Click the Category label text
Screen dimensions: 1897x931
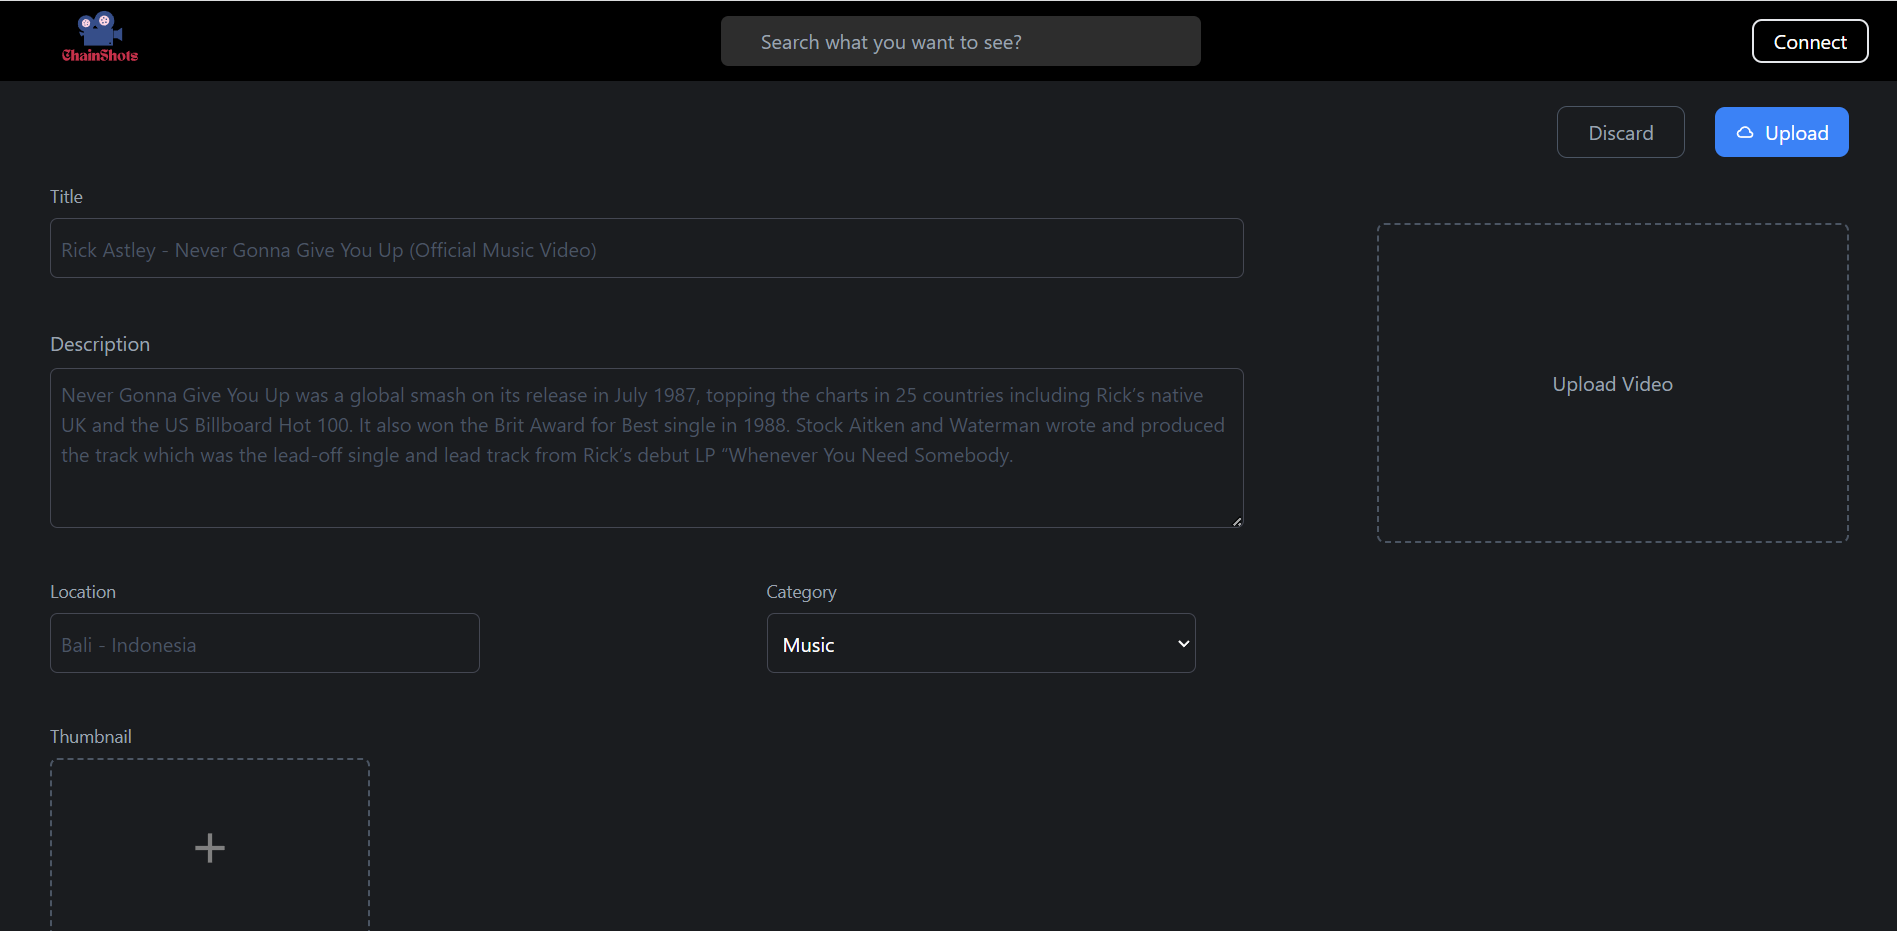point(801,592)
